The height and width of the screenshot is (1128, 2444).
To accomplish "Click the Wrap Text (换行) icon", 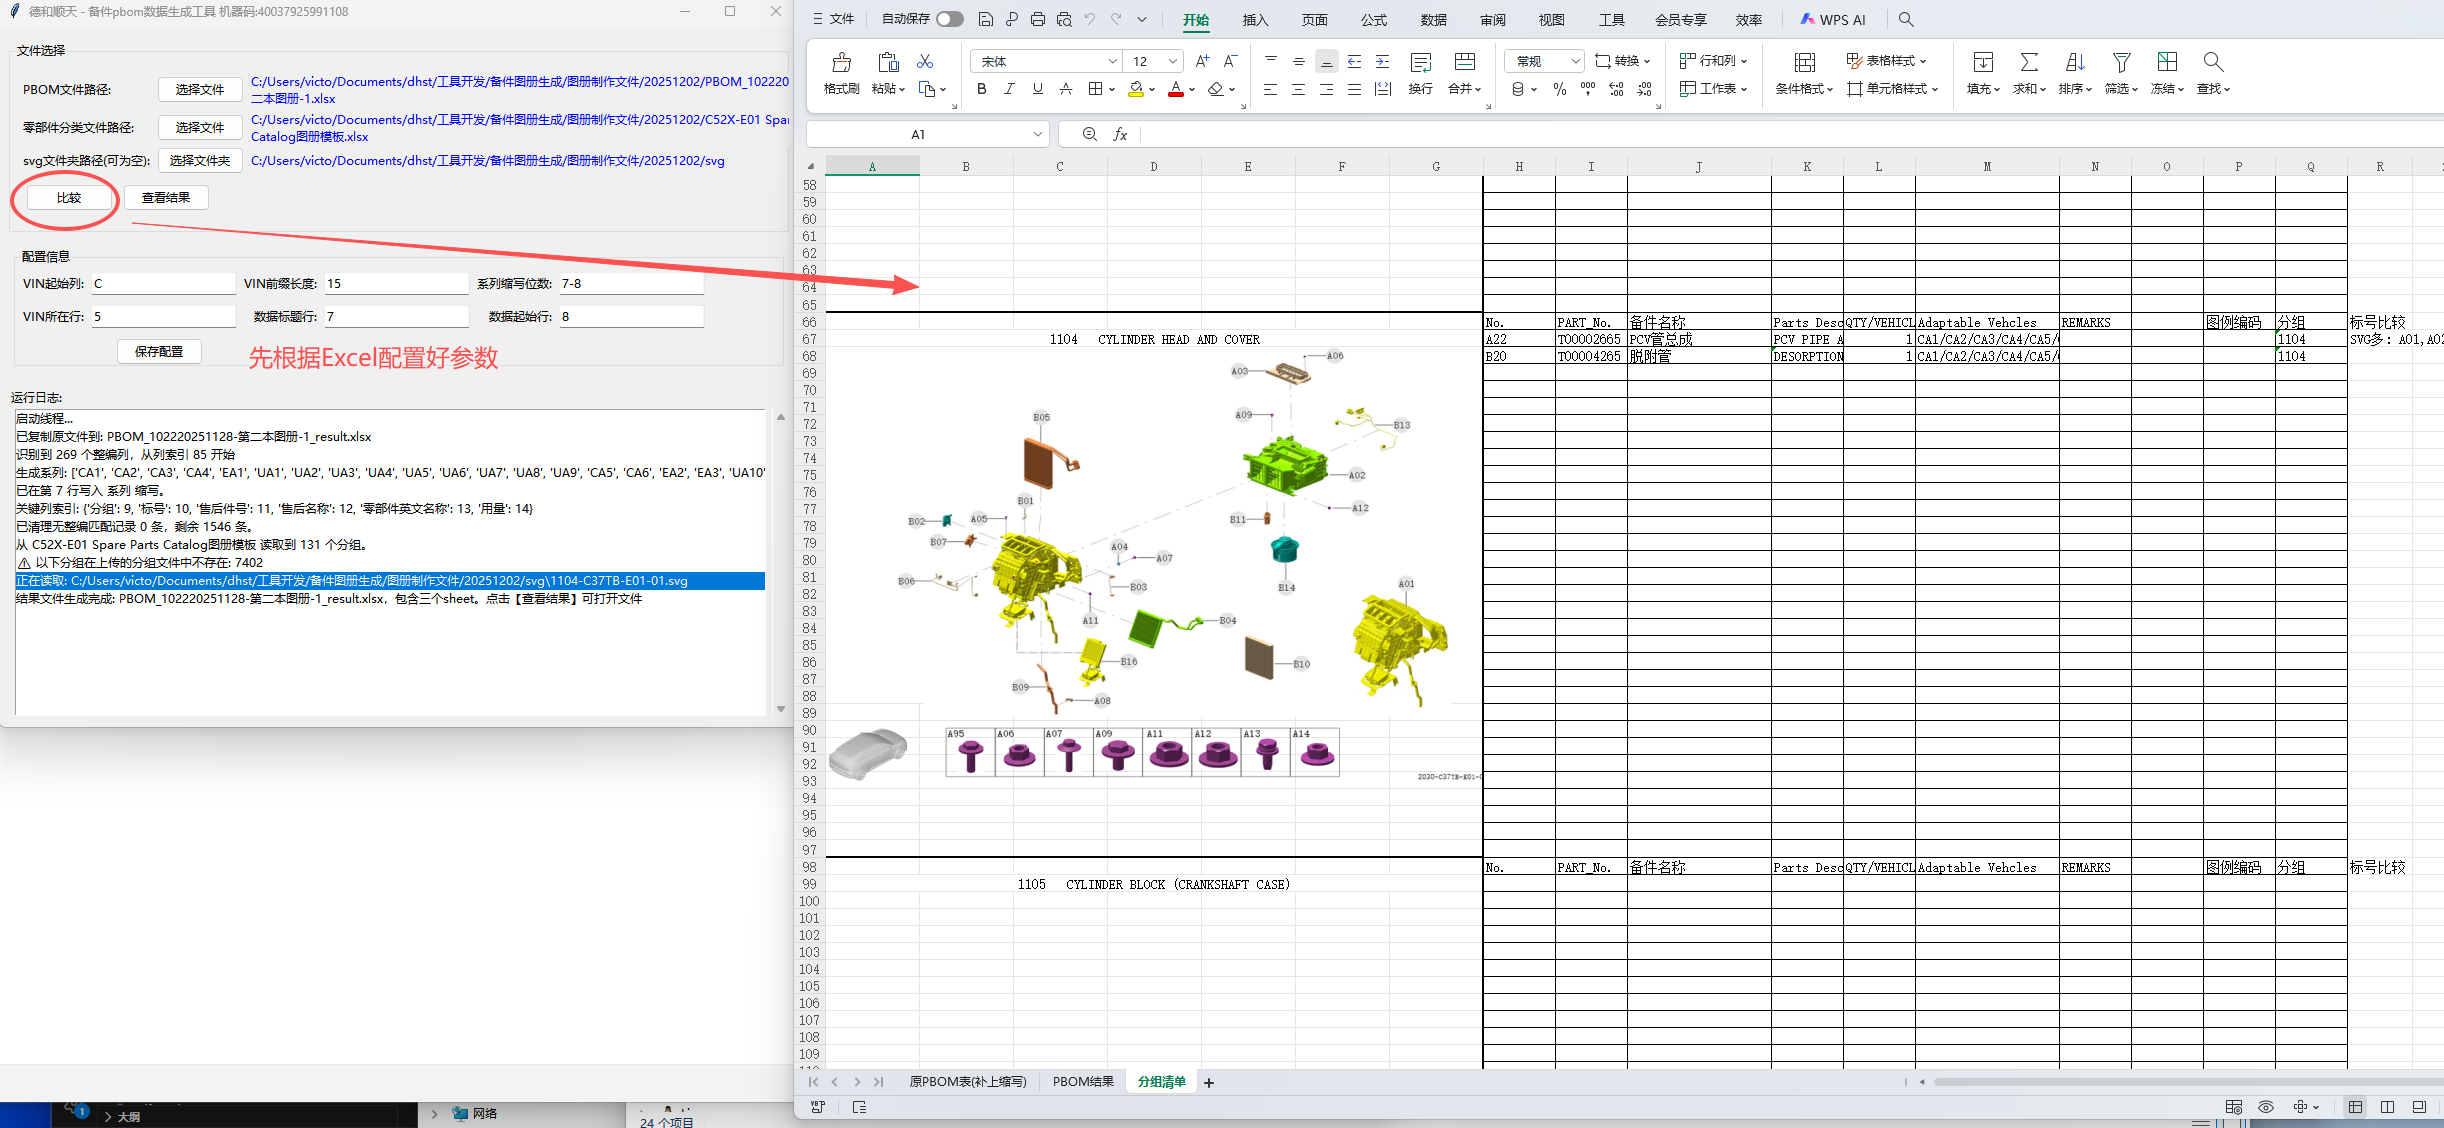I will (x=1420, y=63).
